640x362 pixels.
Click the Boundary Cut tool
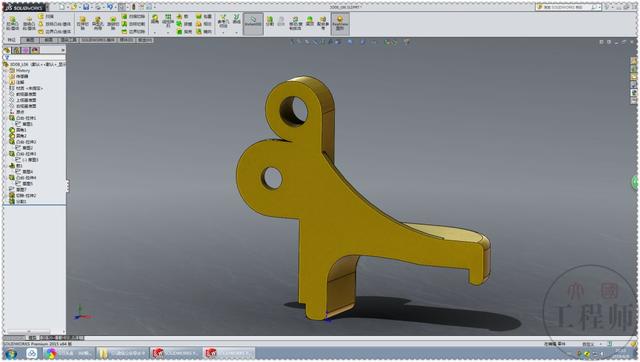click(133, 31)
